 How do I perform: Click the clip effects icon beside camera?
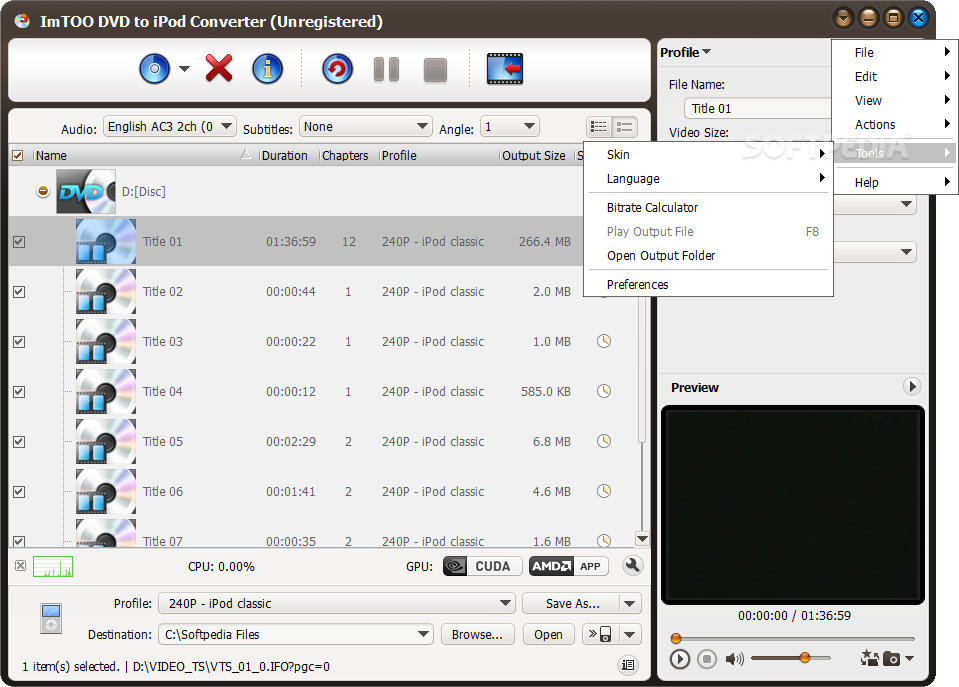point(869,658)
